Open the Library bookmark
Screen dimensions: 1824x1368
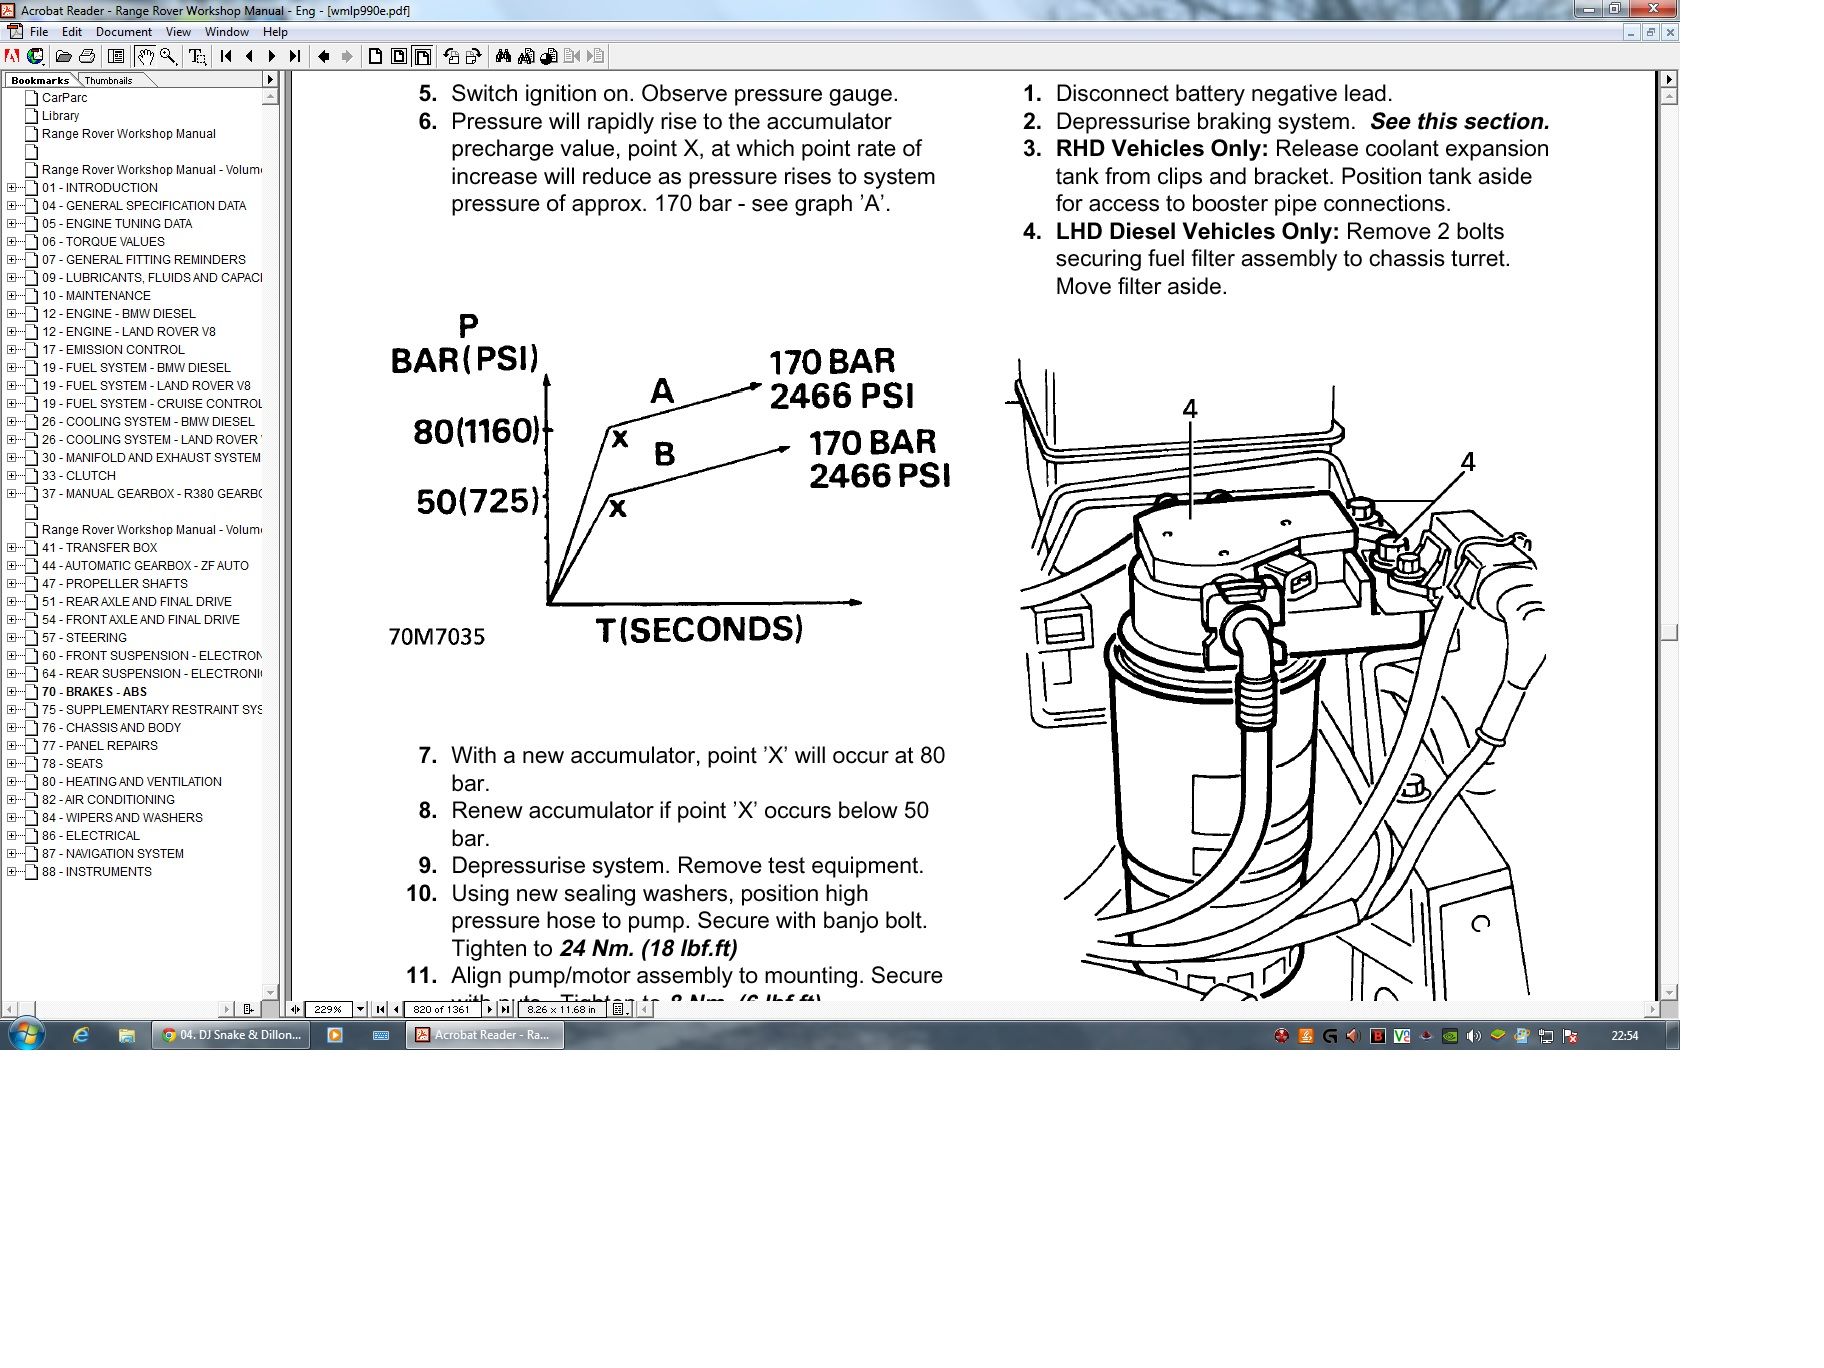60,116
